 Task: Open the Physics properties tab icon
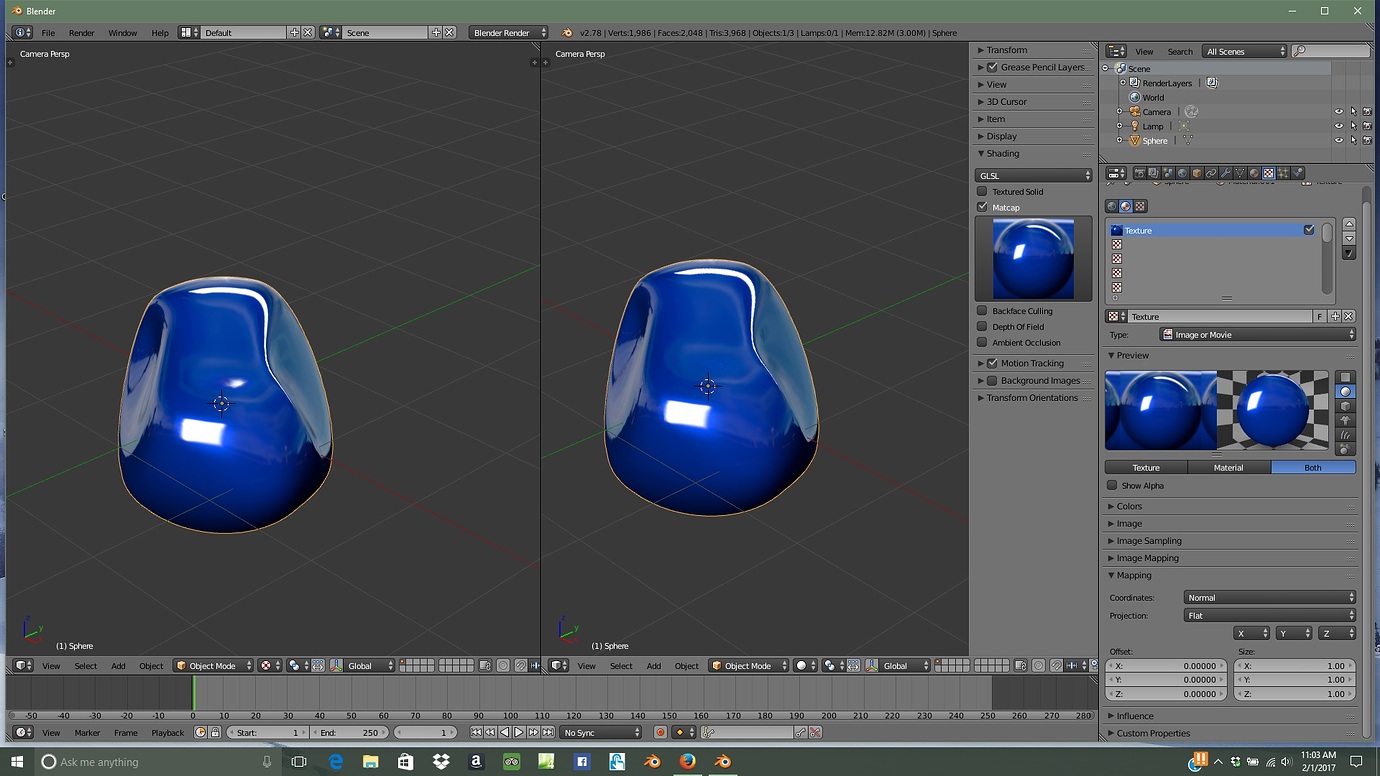(x=1298, y=173)
